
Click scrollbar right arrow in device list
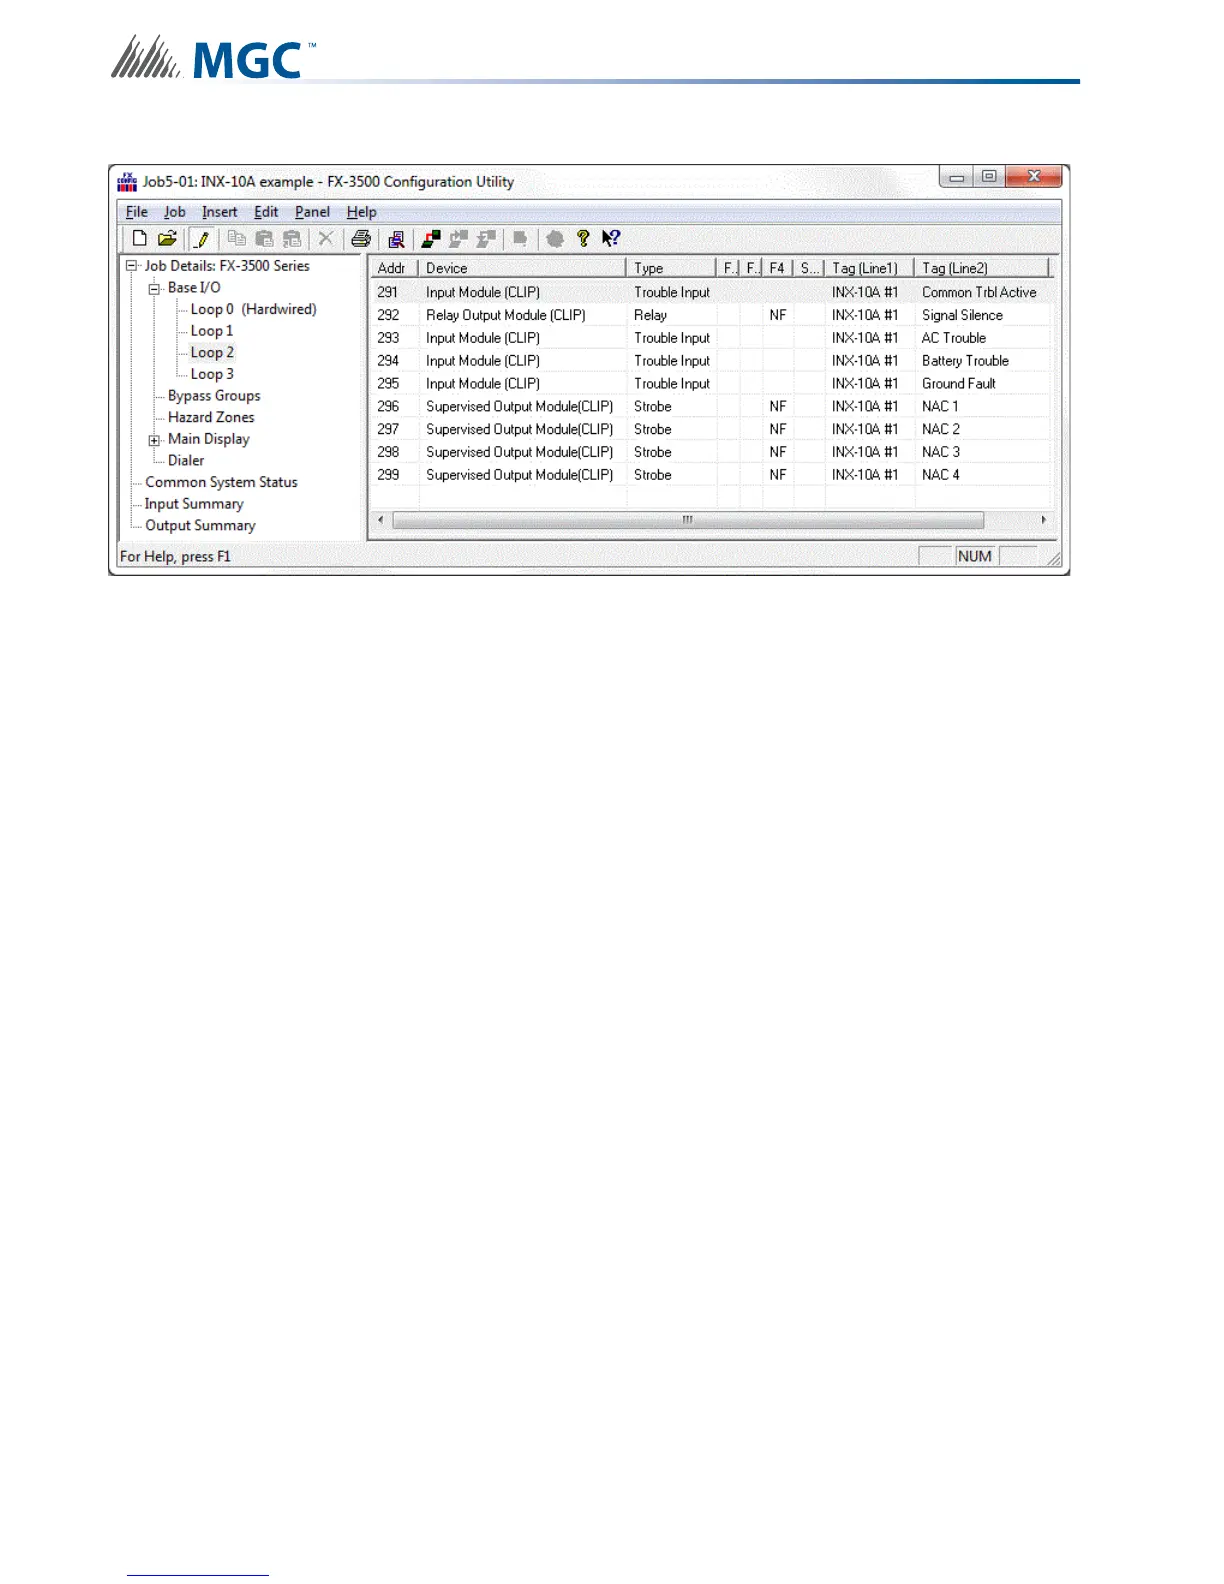coord(1044,520)
